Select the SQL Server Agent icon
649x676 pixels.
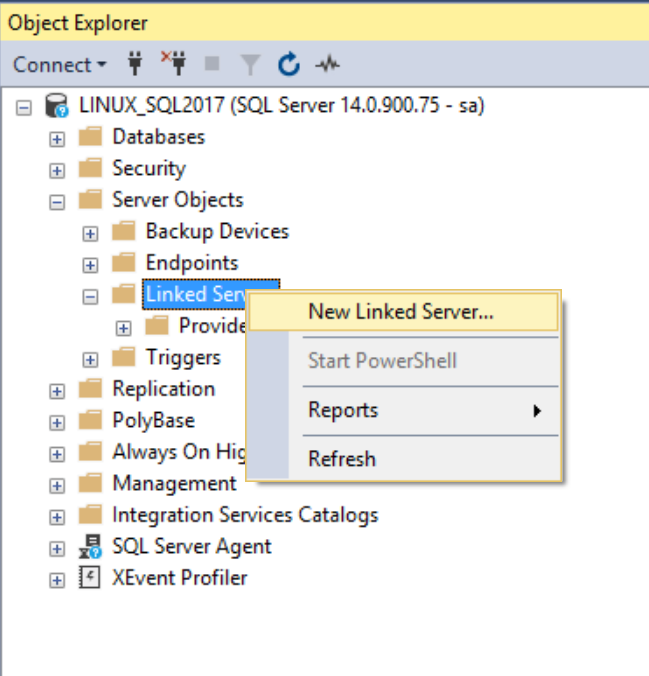[90, 547]
